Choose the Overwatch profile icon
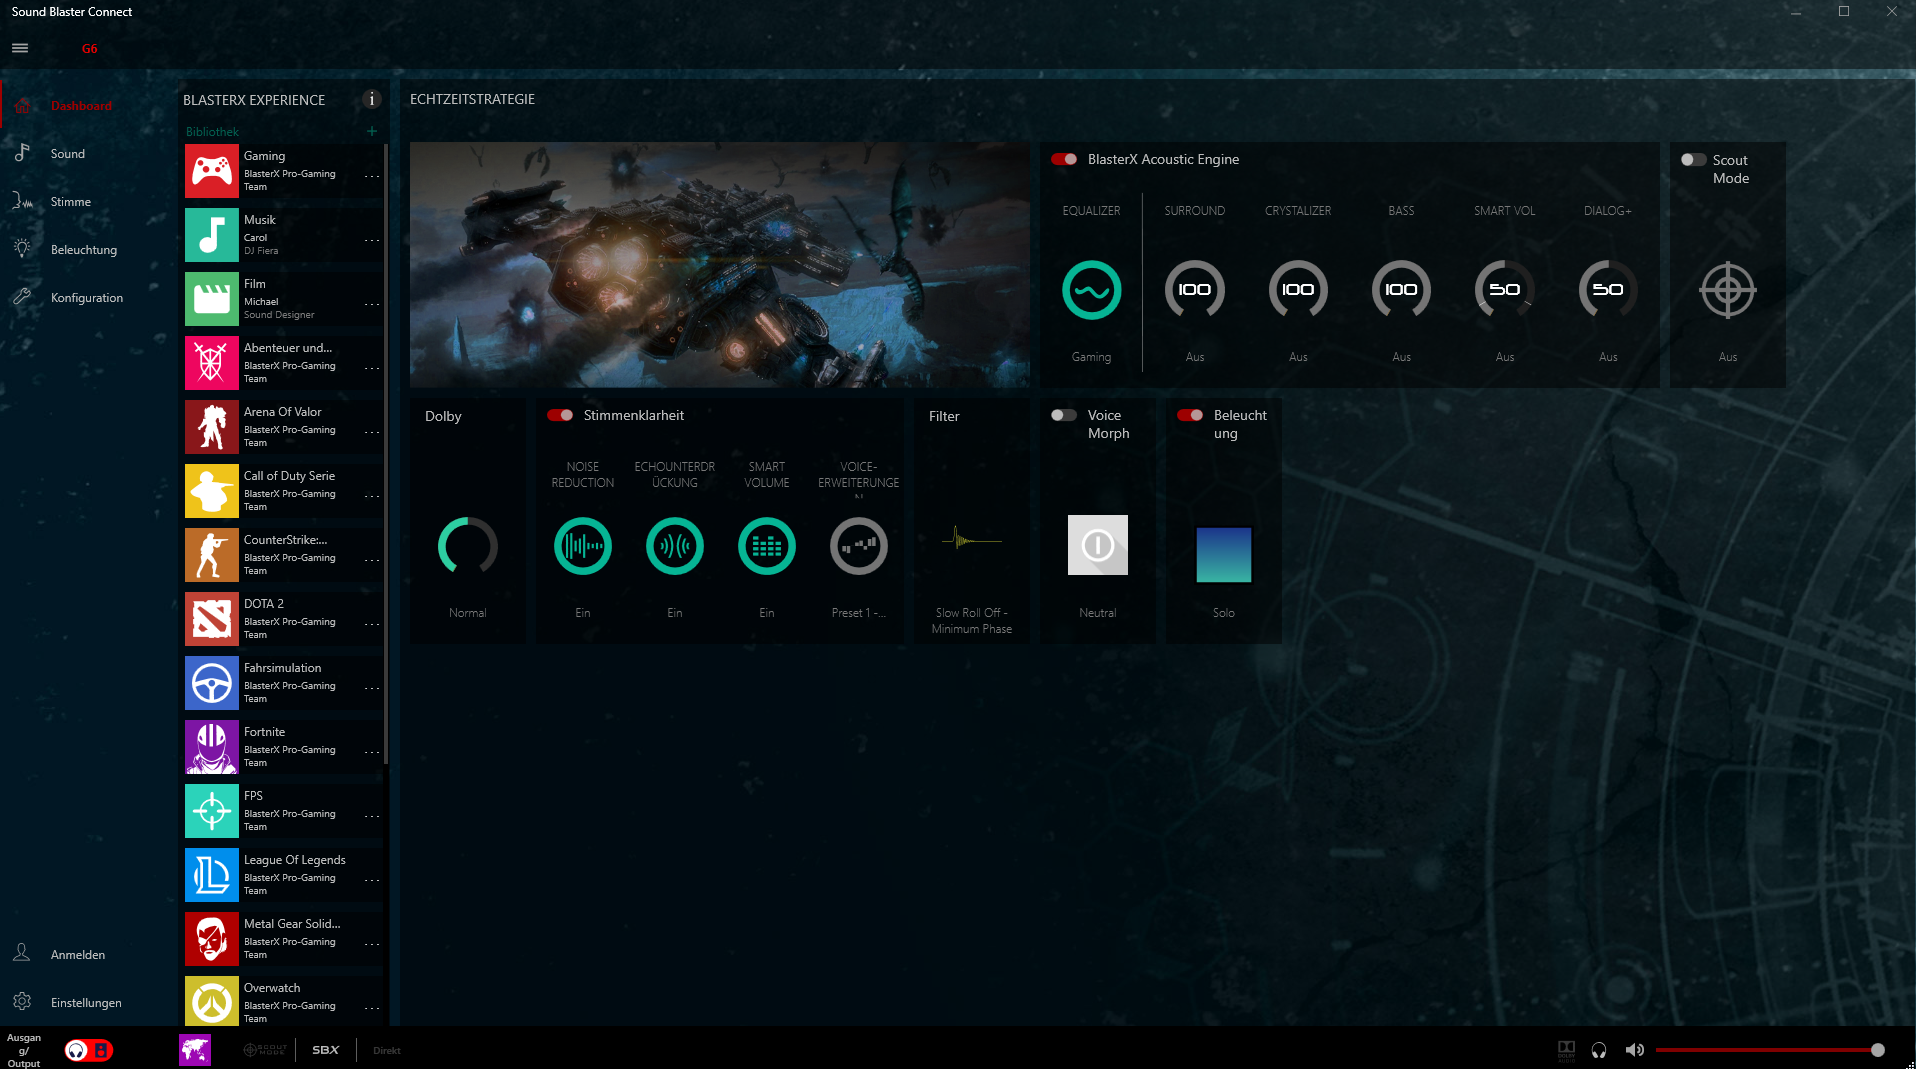The width and height of the screenshot is (1916, 1069). (212, 1001)
